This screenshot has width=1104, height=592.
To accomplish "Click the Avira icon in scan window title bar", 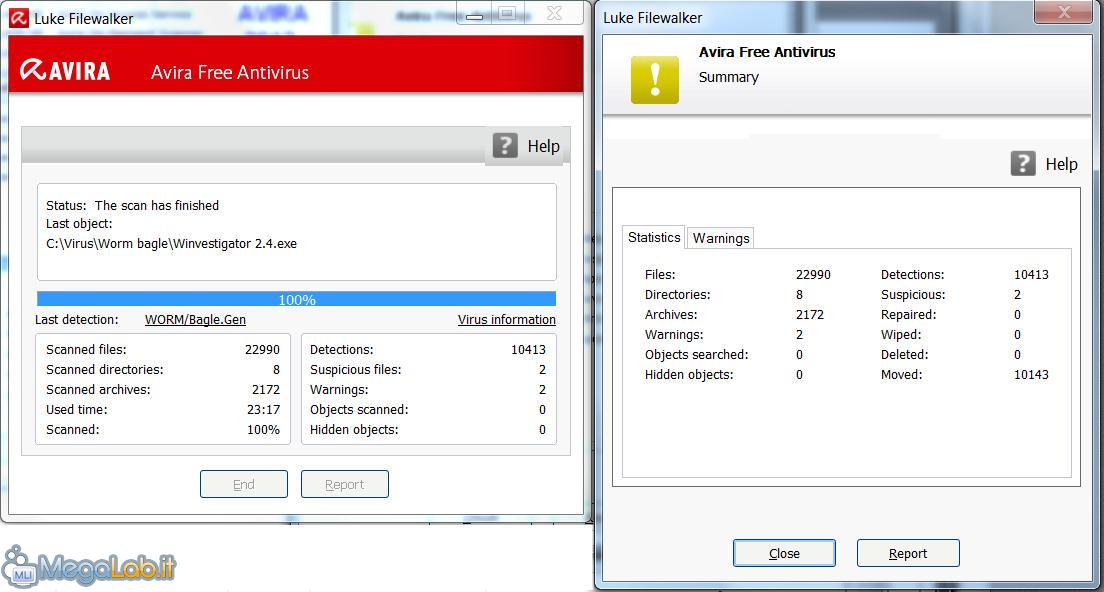I will point(18,18).
